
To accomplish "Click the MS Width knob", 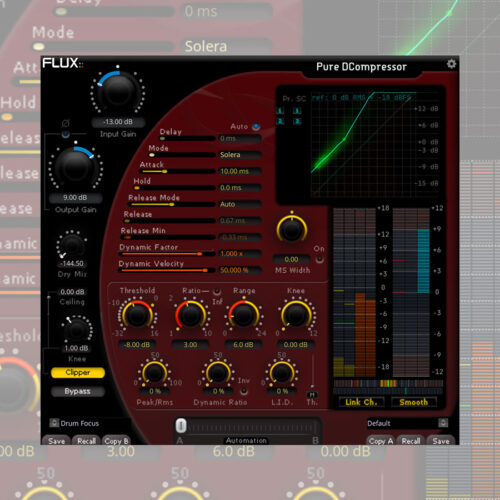I will click(x=292, y=229).
